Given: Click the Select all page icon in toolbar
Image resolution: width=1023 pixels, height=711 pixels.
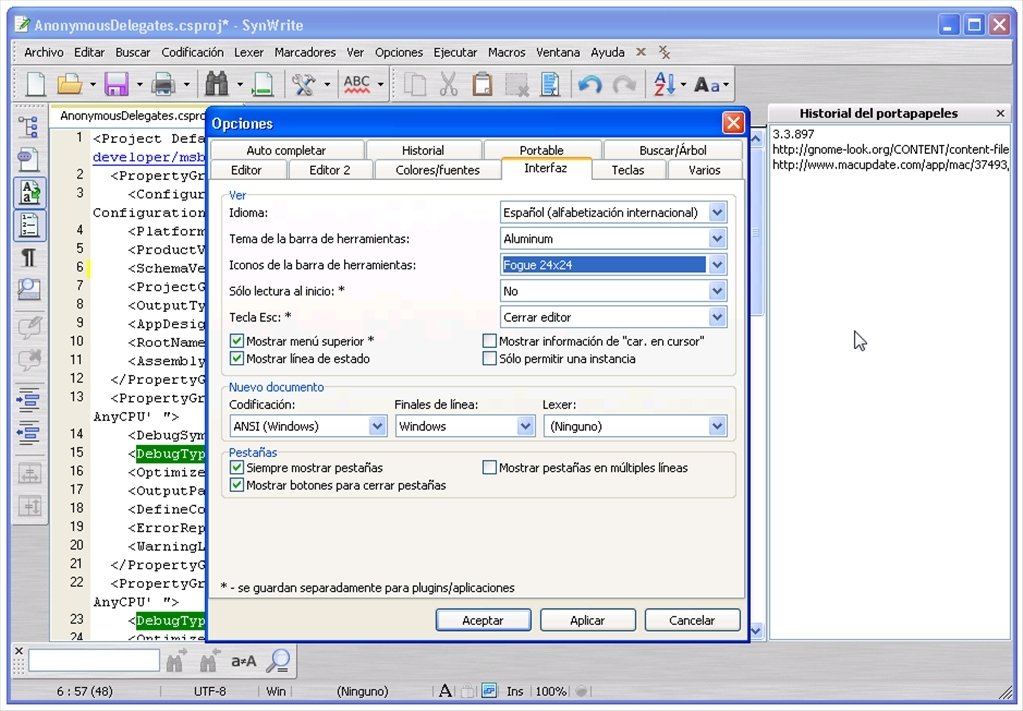Looking at the screenshot, I should 550,84.
